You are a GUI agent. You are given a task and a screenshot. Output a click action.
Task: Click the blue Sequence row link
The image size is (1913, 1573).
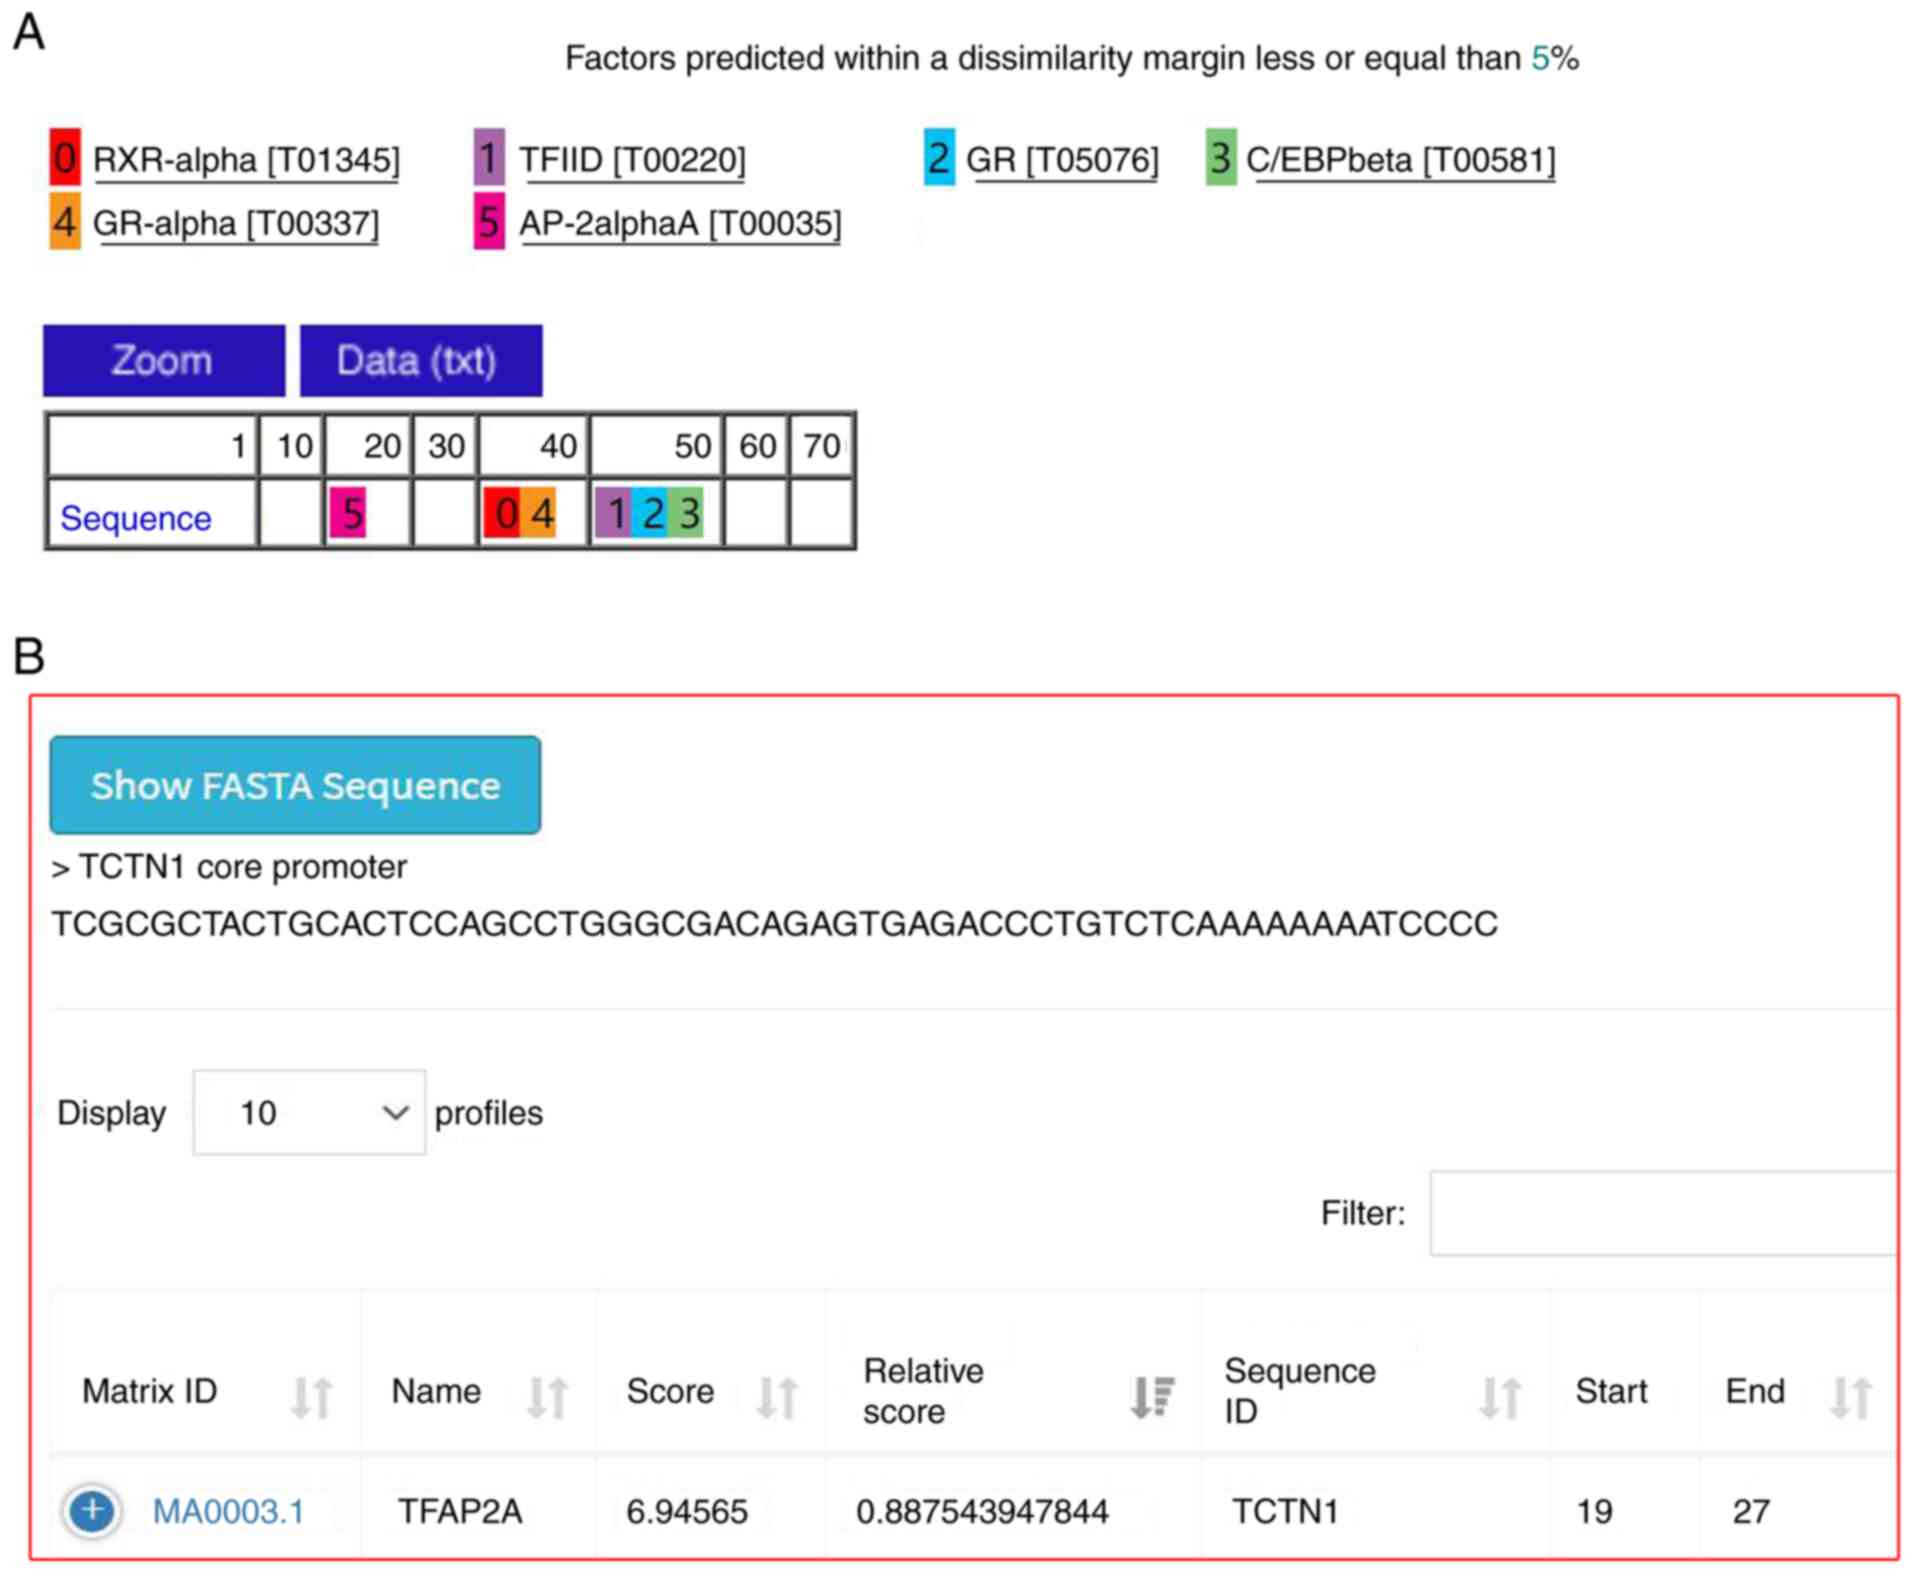(x=136, y=518)
